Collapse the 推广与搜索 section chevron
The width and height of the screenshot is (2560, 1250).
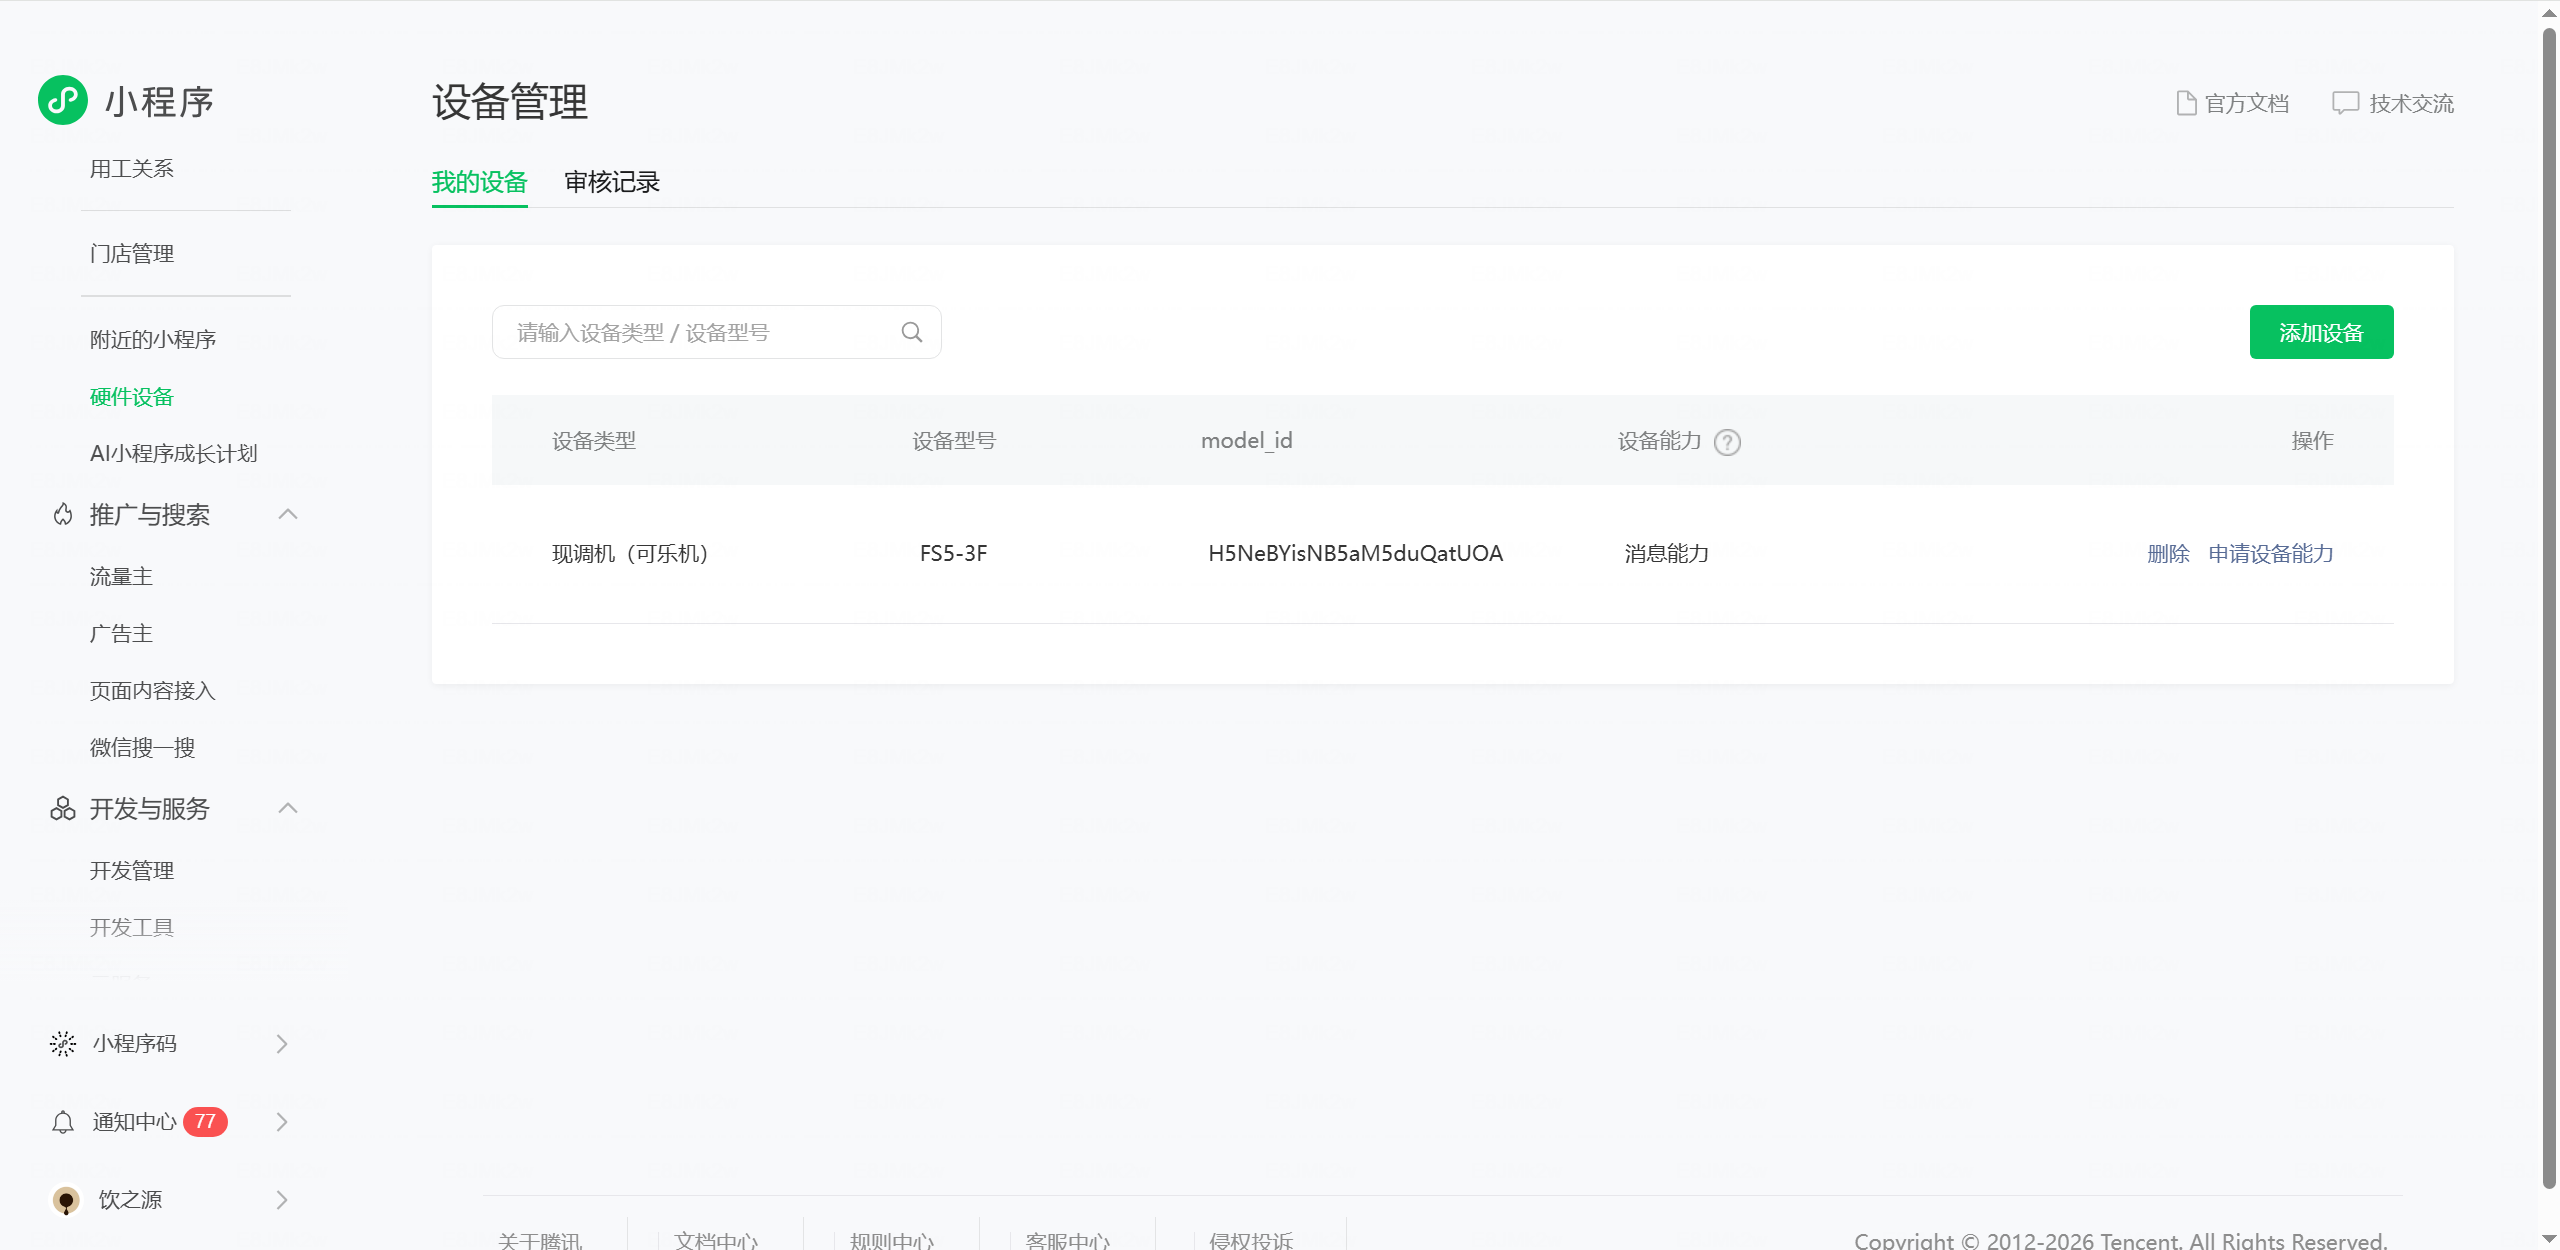(x=288, y=514)
